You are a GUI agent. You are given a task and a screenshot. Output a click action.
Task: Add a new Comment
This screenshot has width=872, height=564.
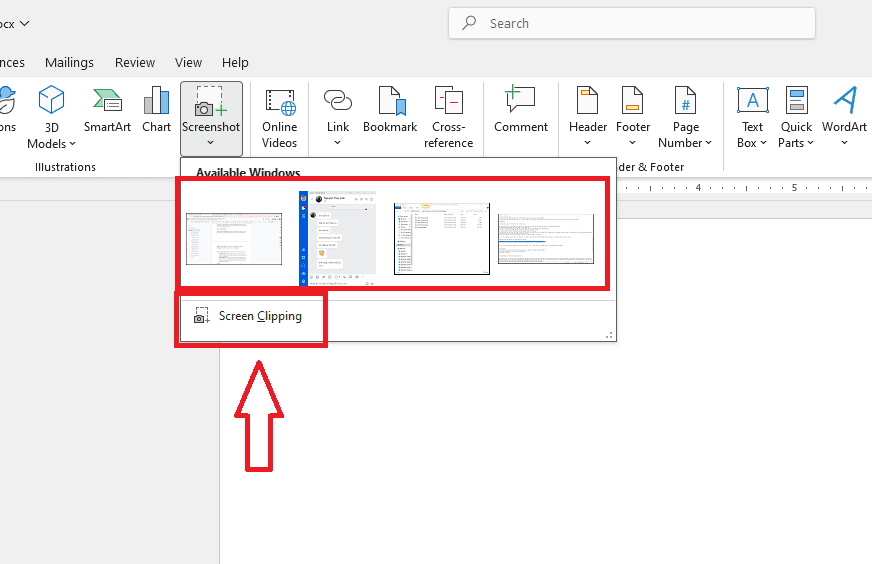pos(521,110)
